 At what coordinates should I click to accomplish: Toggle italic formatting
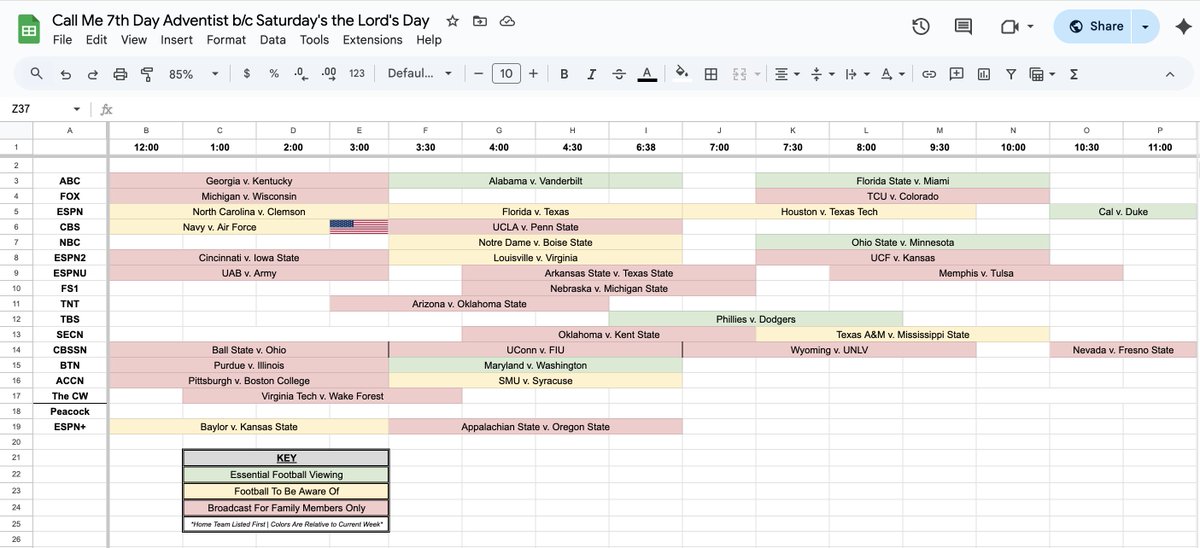pyautogui.click(x=591, y=74)
